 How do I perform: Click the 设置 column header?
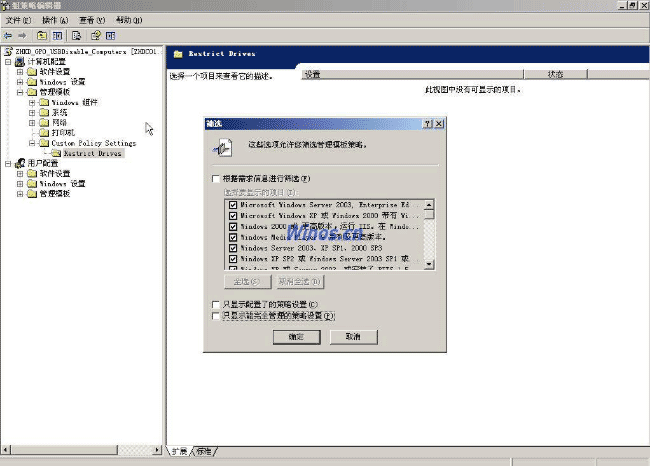412,75
